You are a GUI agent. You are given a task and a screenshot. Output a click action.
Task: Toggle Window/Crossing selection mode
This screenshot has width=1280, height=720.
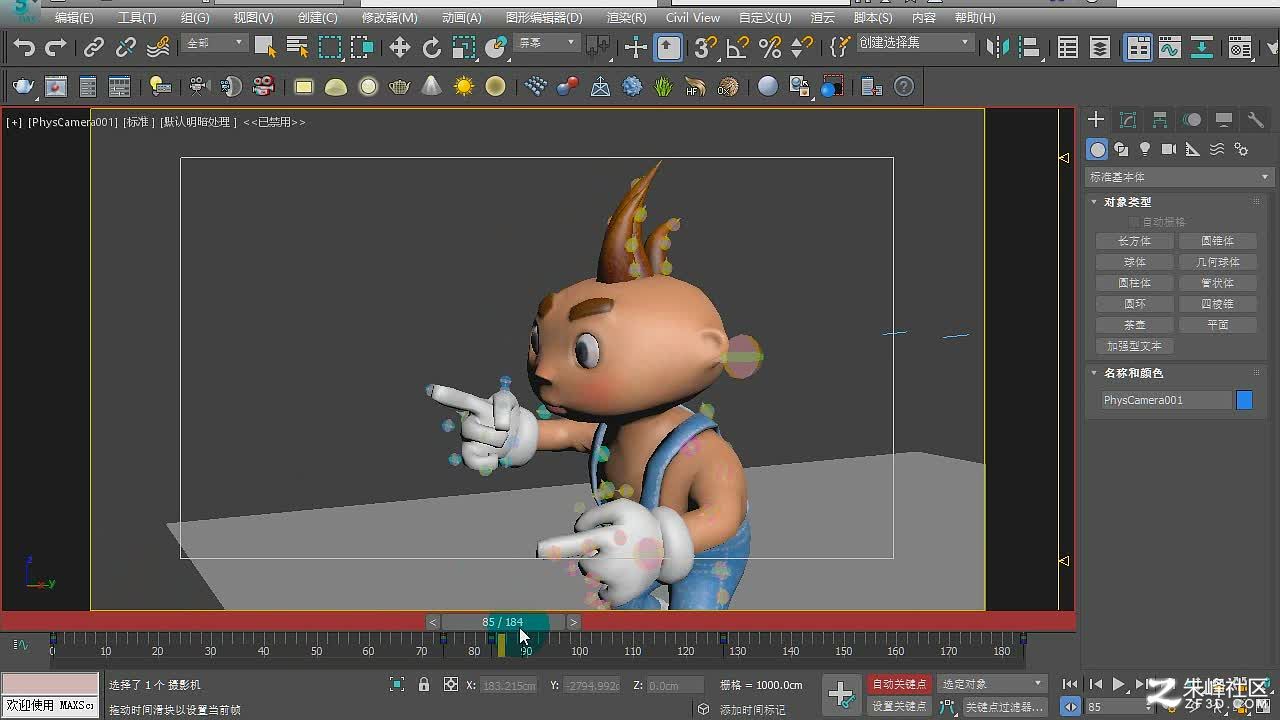(x=362, y=47)
